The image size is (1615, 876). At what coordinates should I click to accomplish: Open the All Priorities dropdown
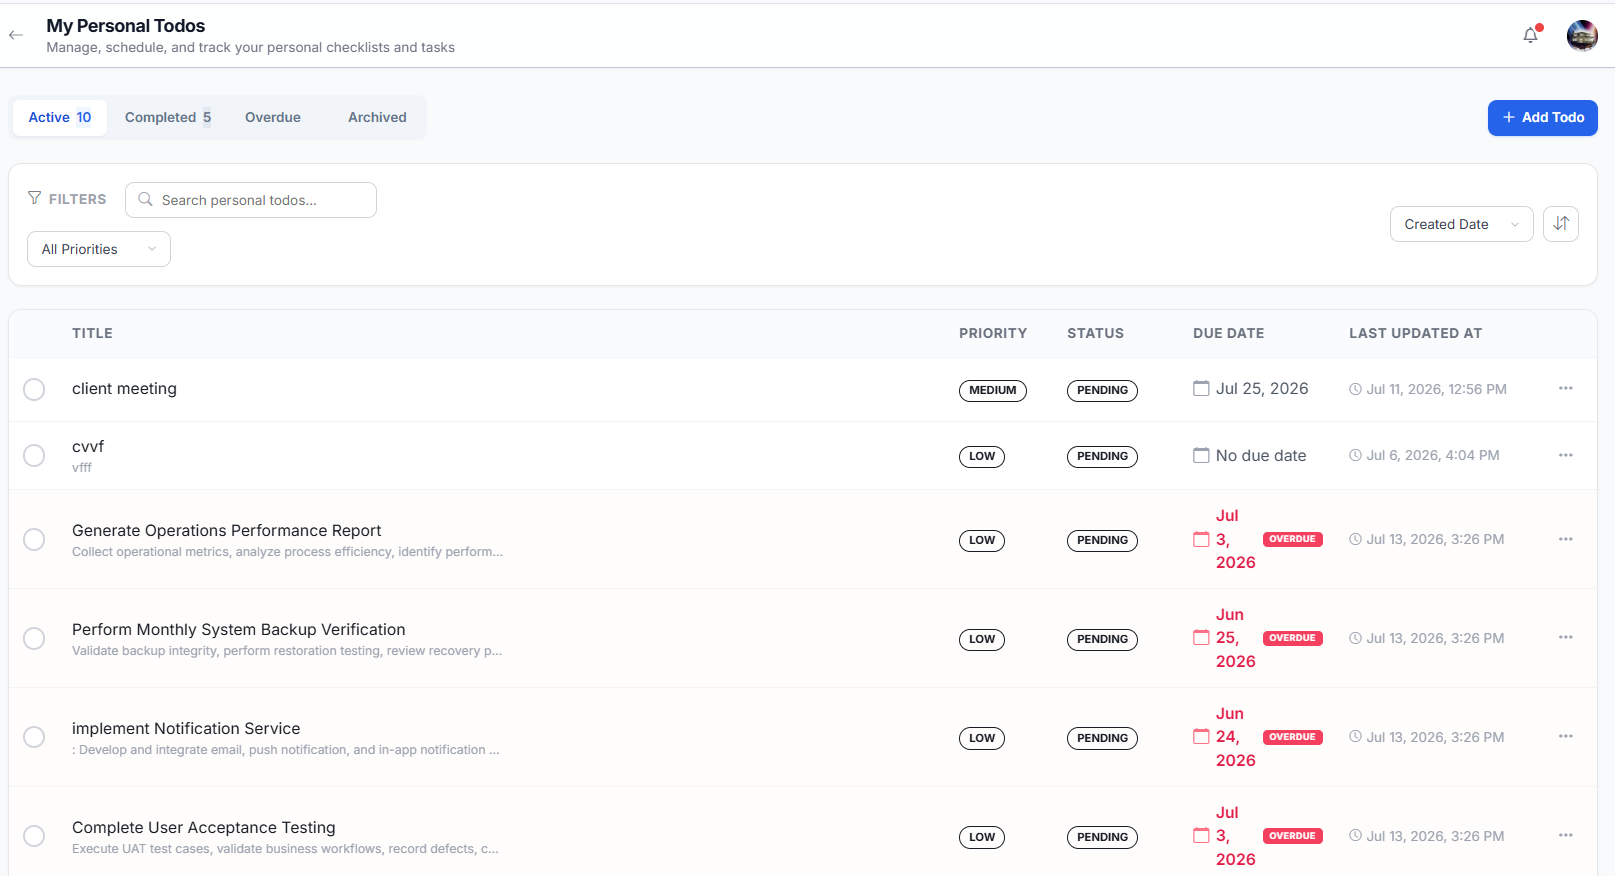tap(99, 249)
